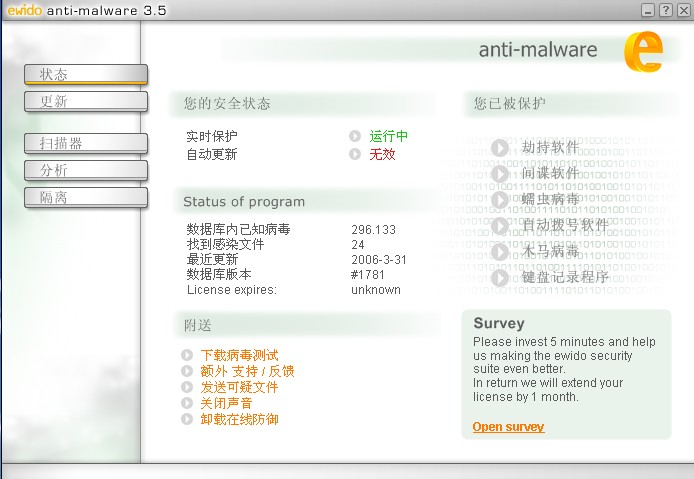Select the 木马病毒 protection entry text
This screenshot has width=694, height=479.
[550, 251]
